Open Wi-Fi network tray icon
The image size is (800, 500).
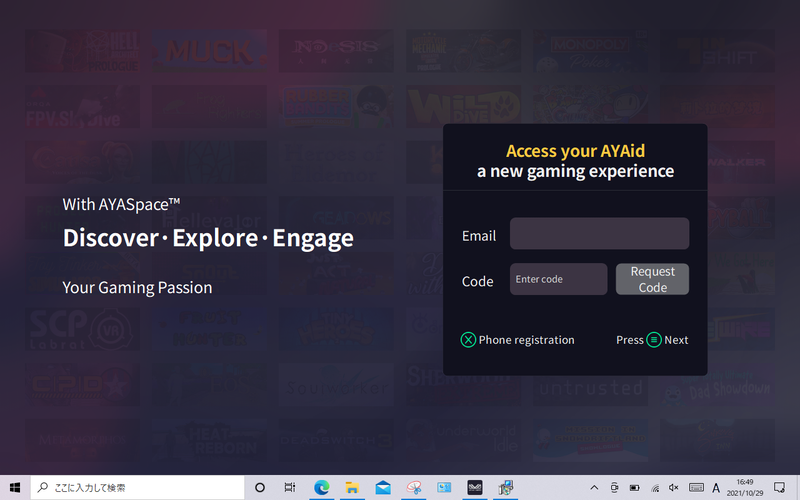[655, 488]
